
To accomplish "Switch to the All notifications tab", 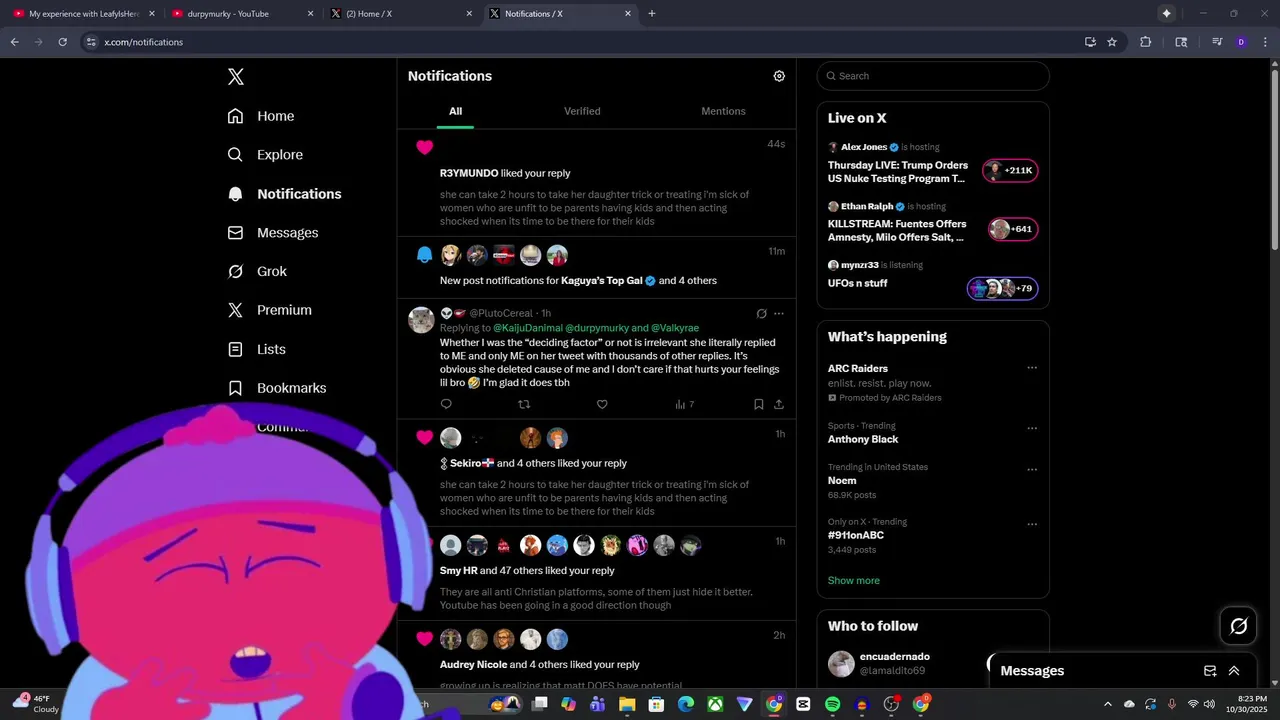I will (x=455, y=111).
